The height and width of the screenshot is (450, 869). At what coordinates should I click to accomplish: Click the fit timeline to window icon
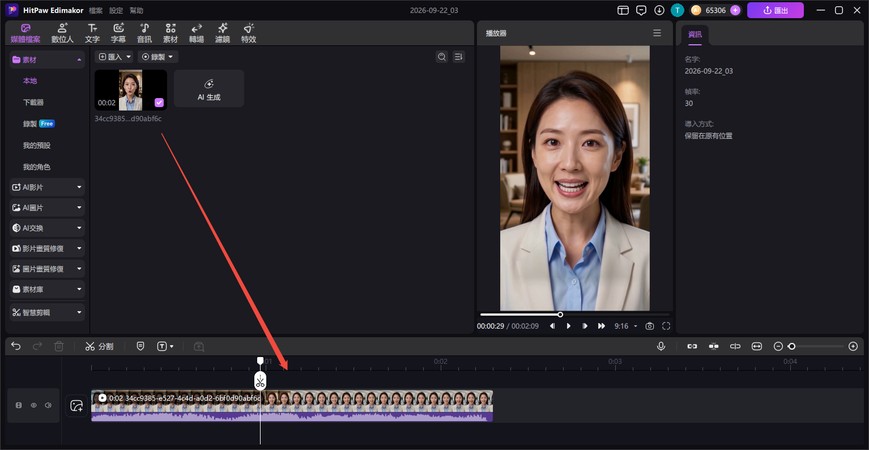pos(756,346)
